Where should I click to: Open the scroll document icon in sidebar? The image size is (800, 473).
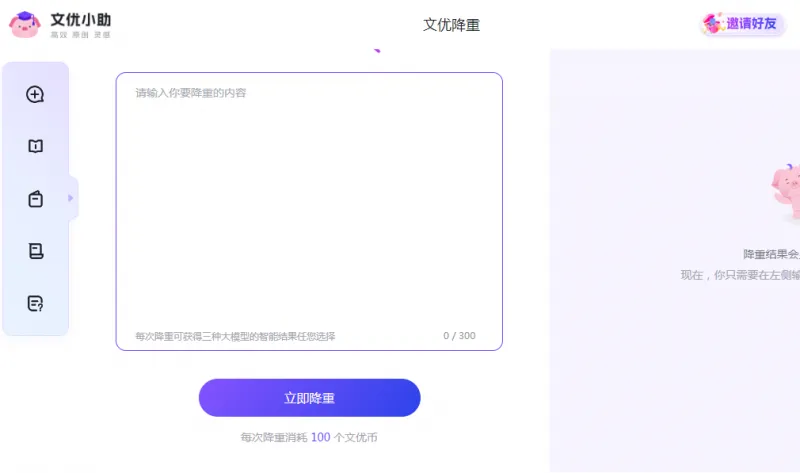pyautogui.click(x=35, y=251)
